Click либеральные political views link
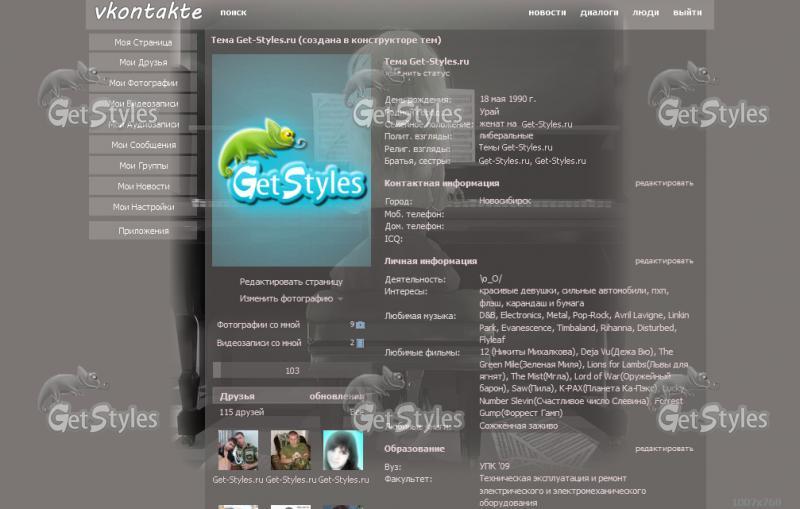This screenshot has width=800, height=509. click(506, 136)
